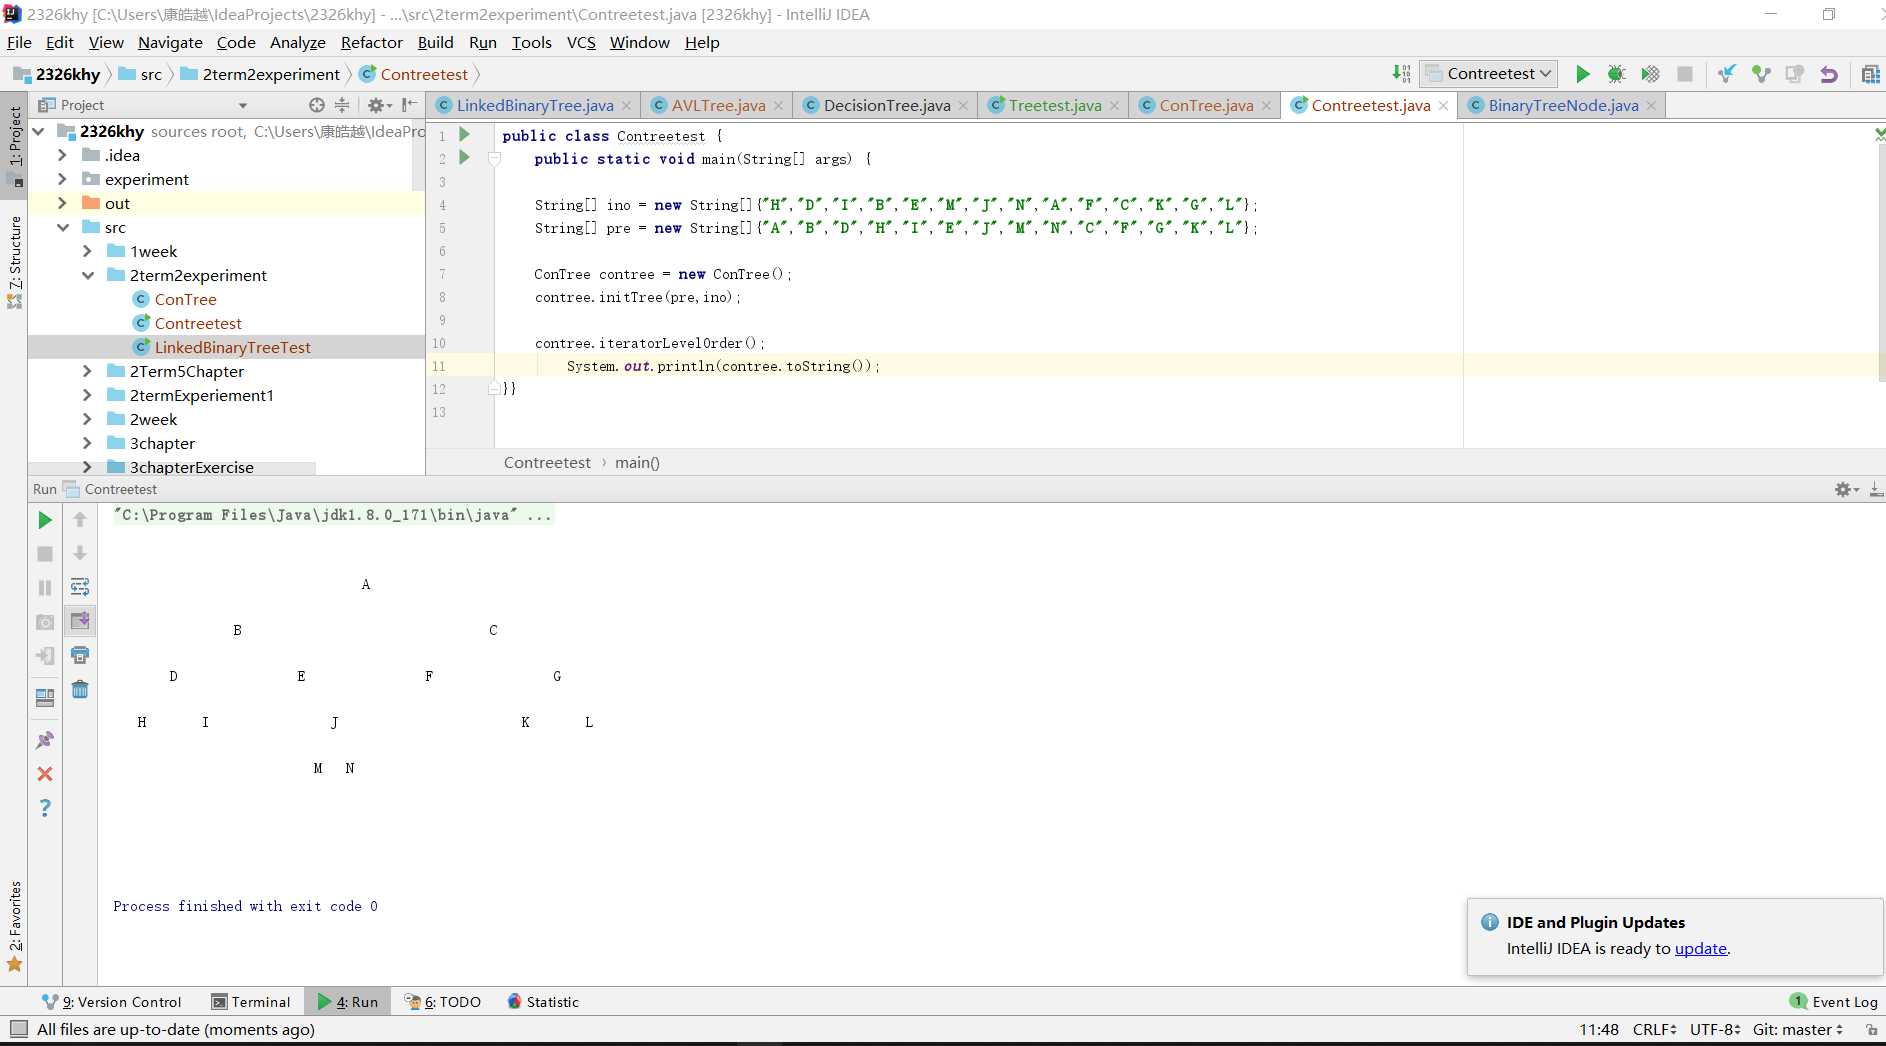Select LinkedBinaryTreeTest in project tree

click(232, 347)
